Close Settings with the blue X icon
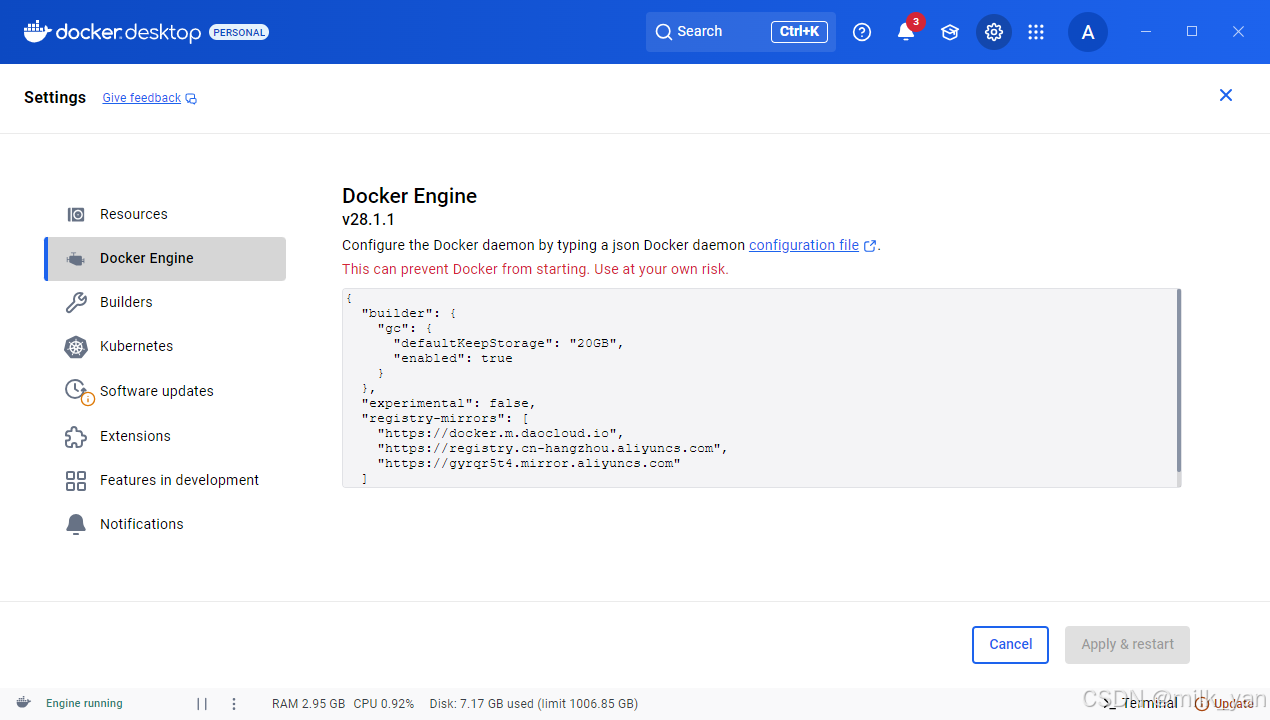1270x720 pixels. [x=1226, y=95]
